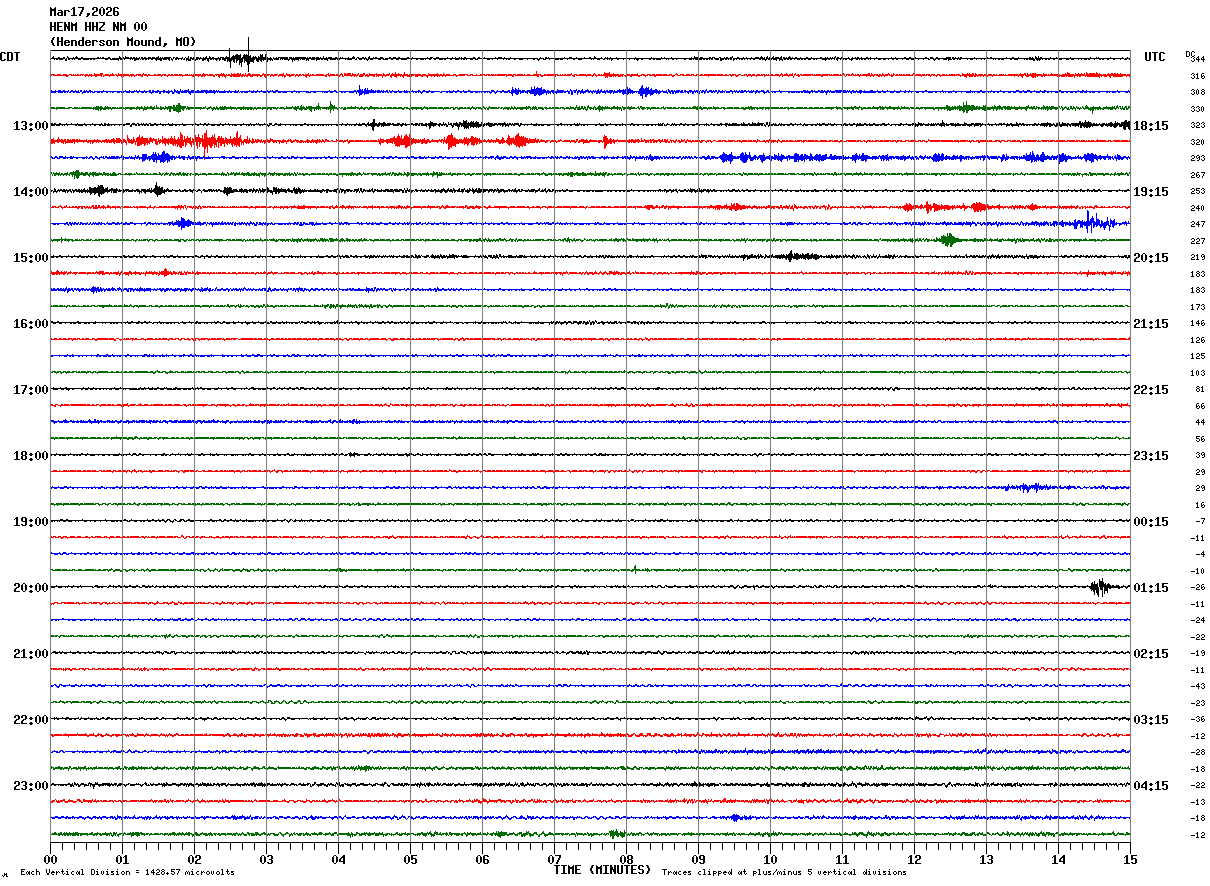Select the 14:00 CDT row label
The height and width of the screenshot is (886, 1210).
tap(30, 191)
